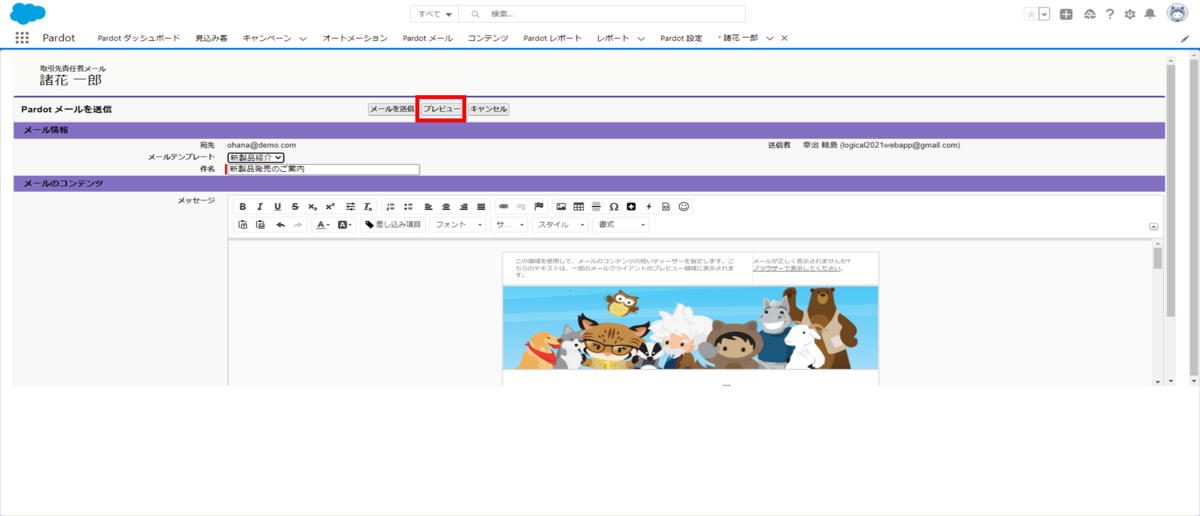Image resolution: width=1200 pixels, height=516 pixels.
Task: Align text right
Action: (464, 207)
